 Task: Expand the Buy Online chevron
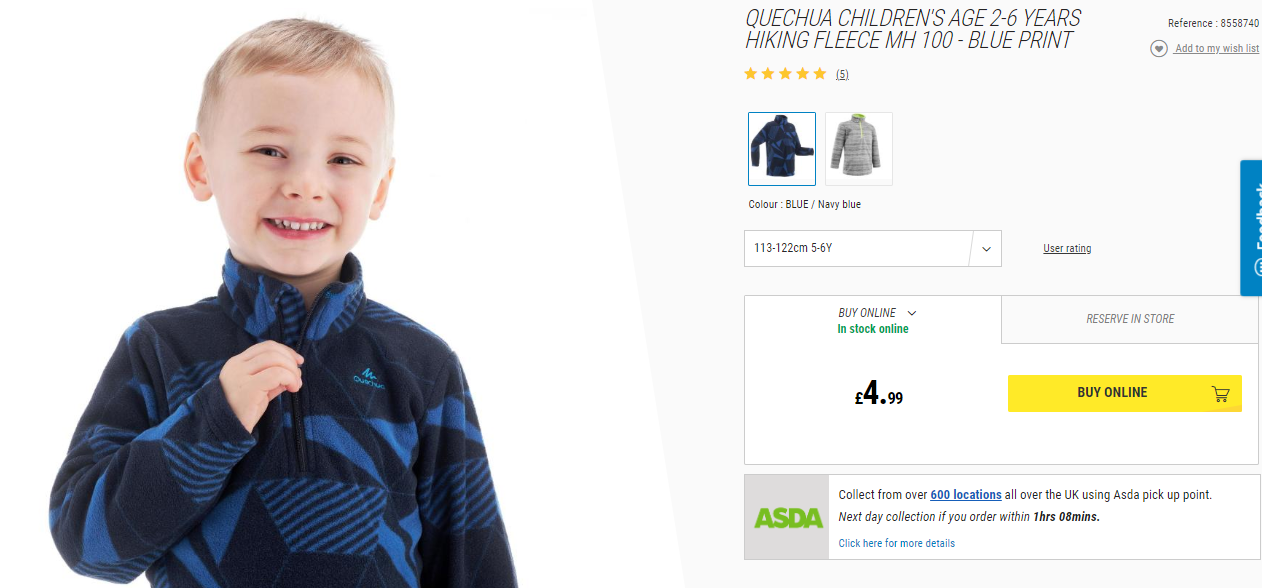[x=911, y=313]
